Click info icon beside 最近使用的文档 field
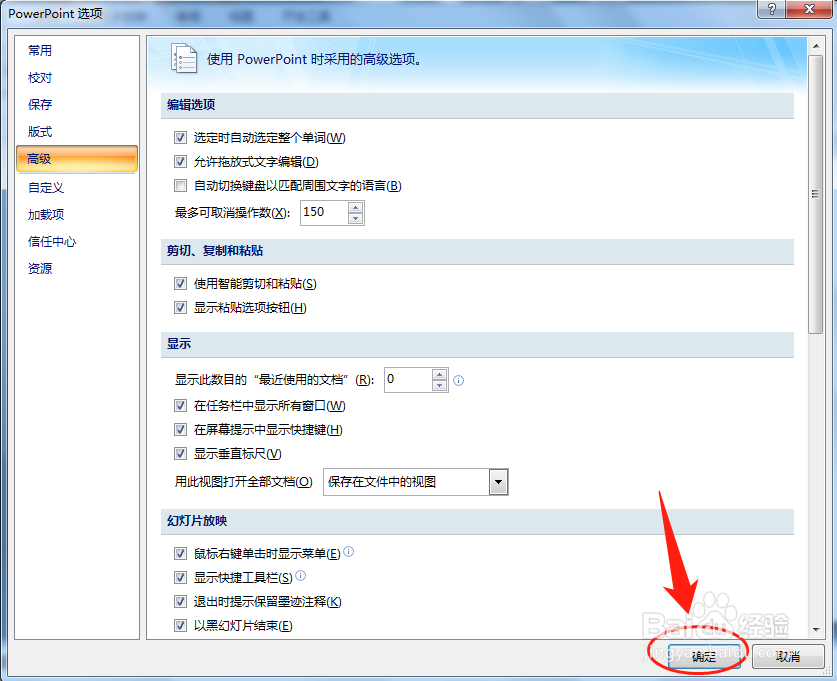The height and width of the screenshot is (681, 837). [459, 381]
